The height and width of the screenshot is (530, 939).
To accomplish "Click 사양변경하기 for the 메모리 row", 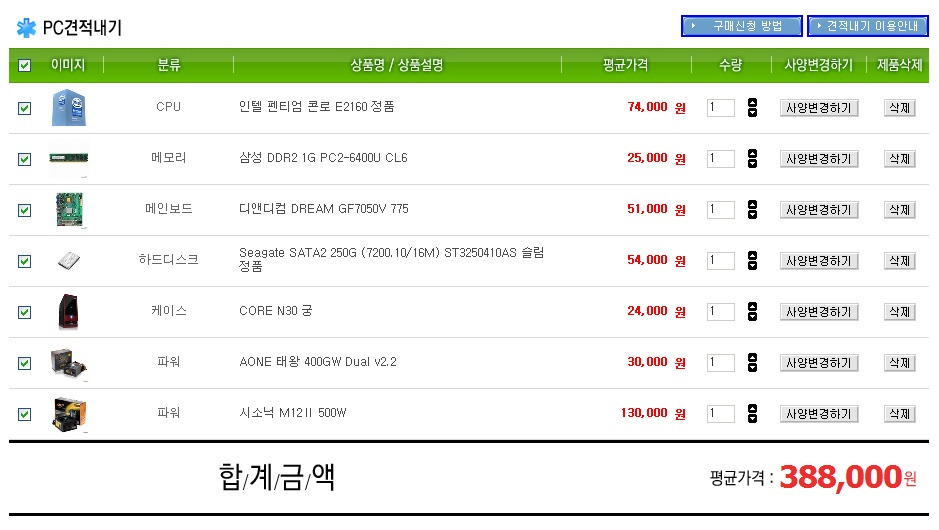I will pyautogui.click(x=819, y=159).
